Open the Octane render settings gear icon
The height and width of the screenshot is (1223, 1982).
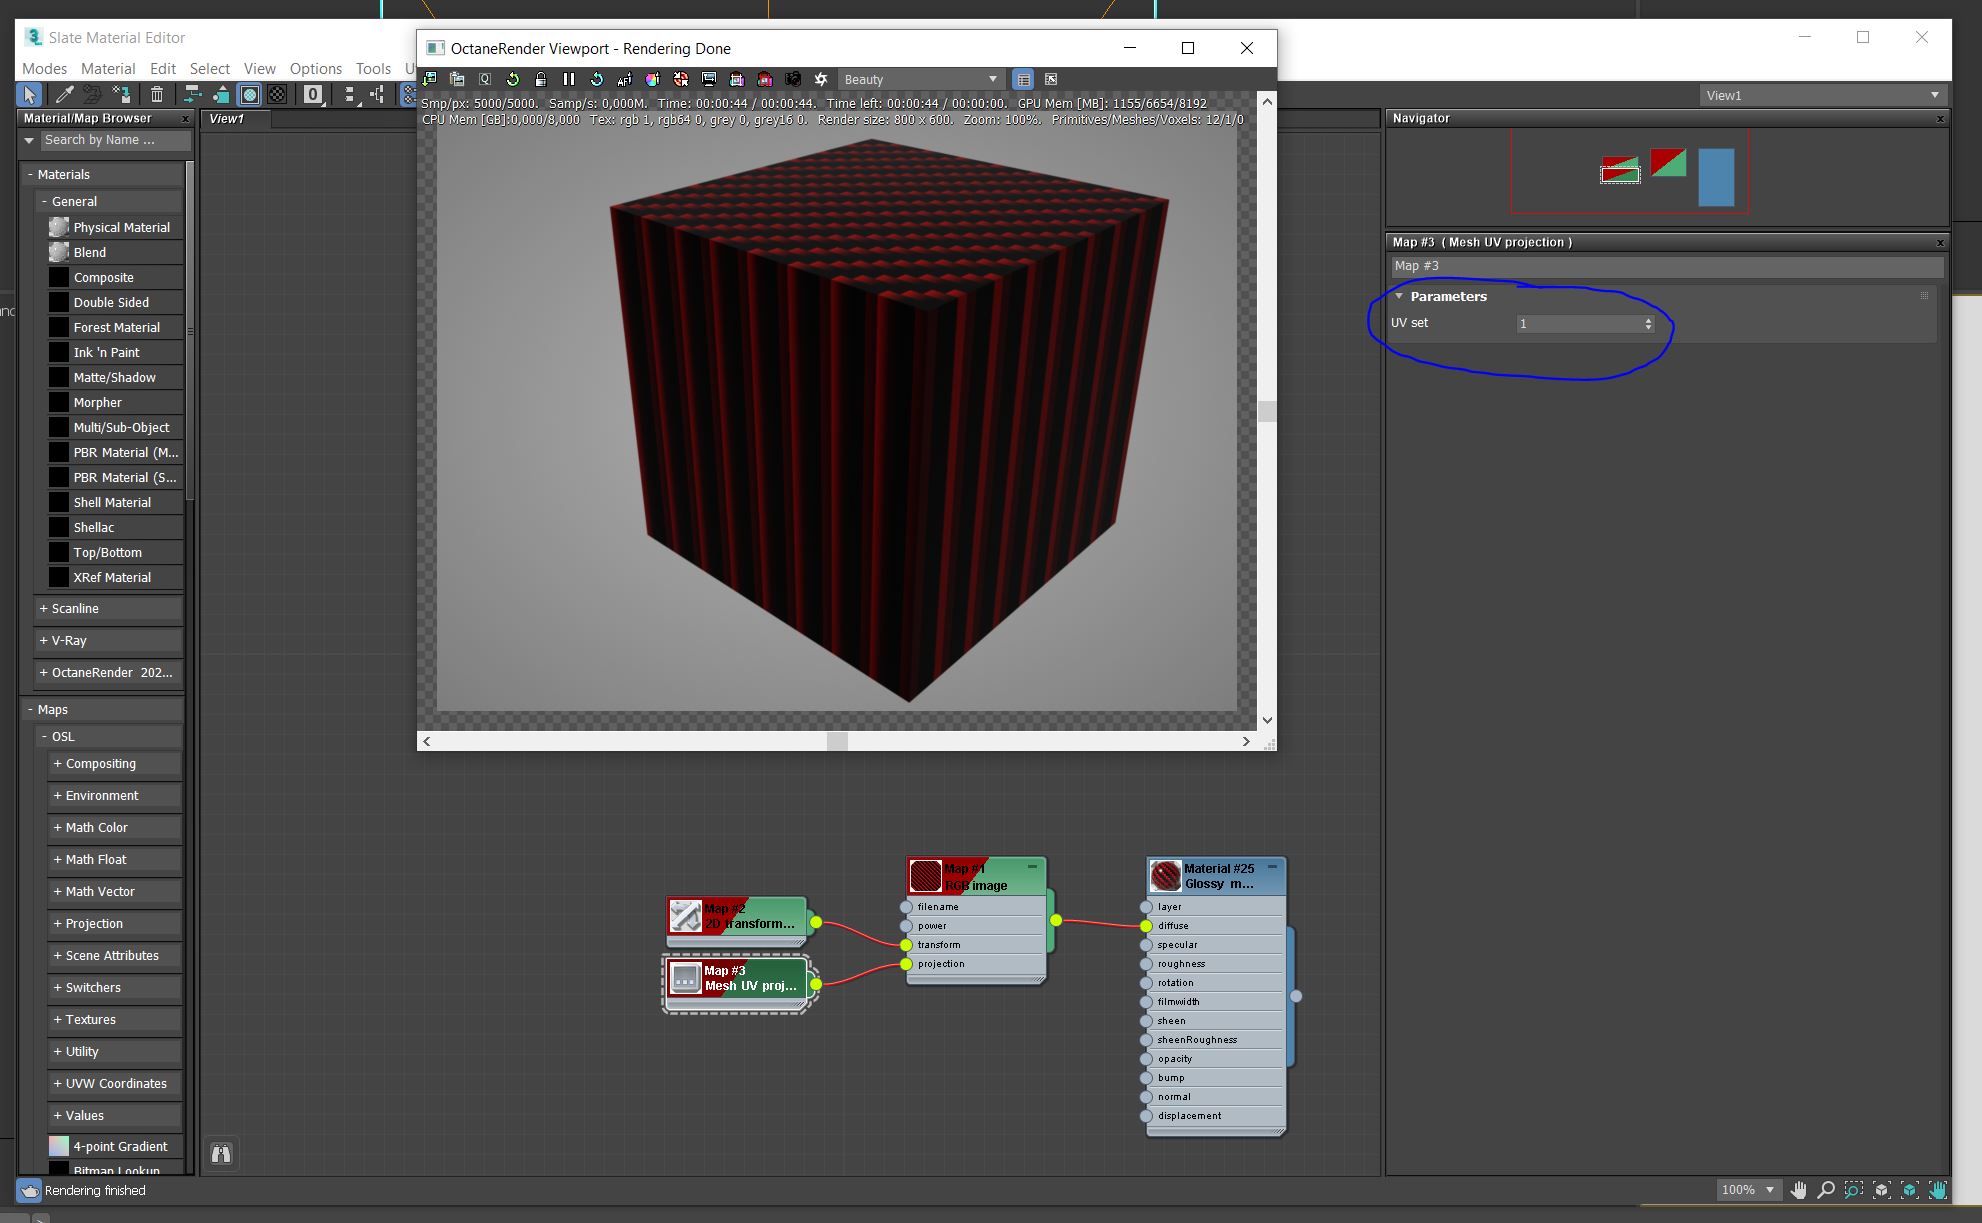pyautogui.click(x=821, y=79)
